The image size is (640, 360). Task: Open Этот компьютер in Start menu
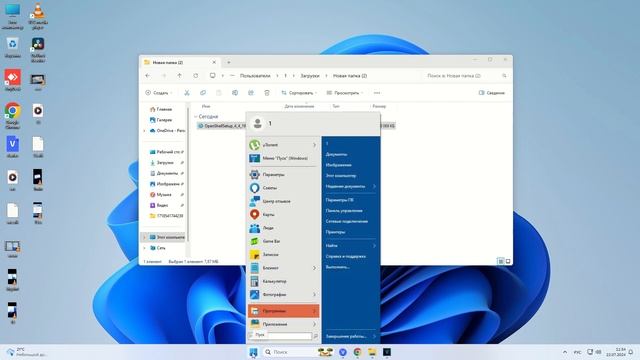341,176
